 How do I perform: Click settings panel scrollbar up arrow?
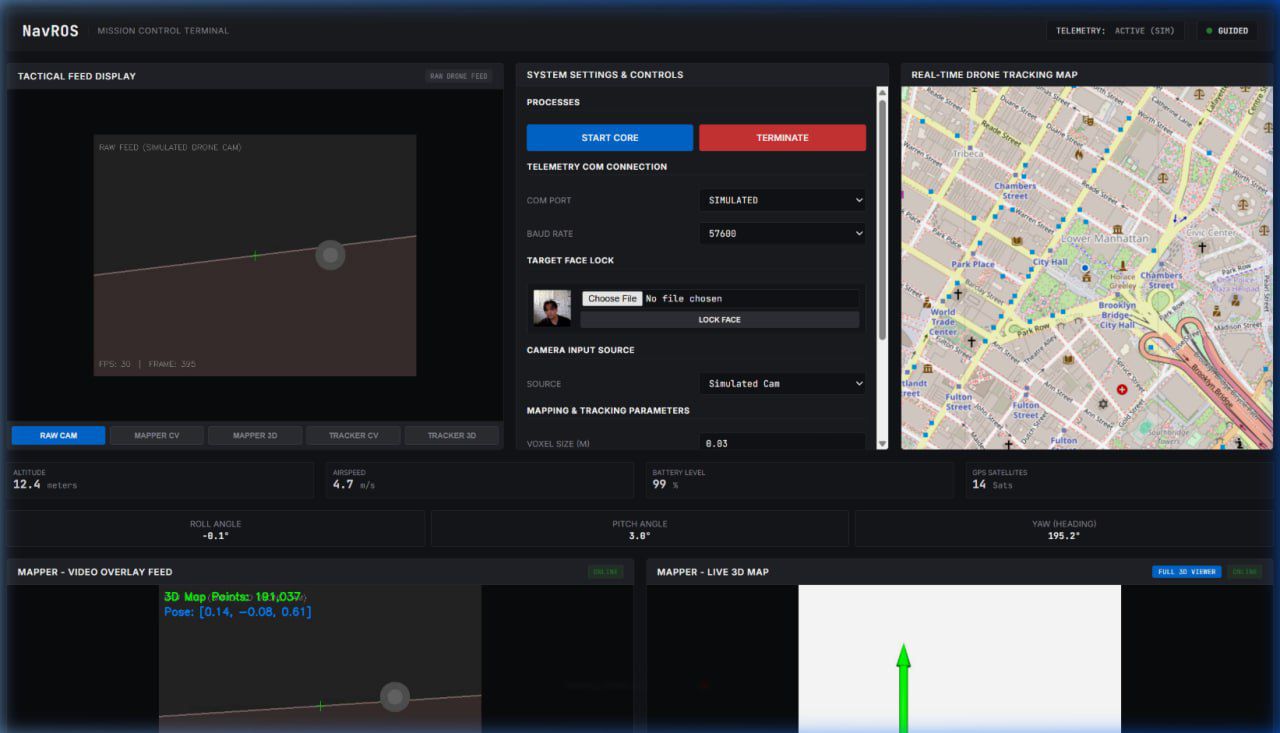882,93
